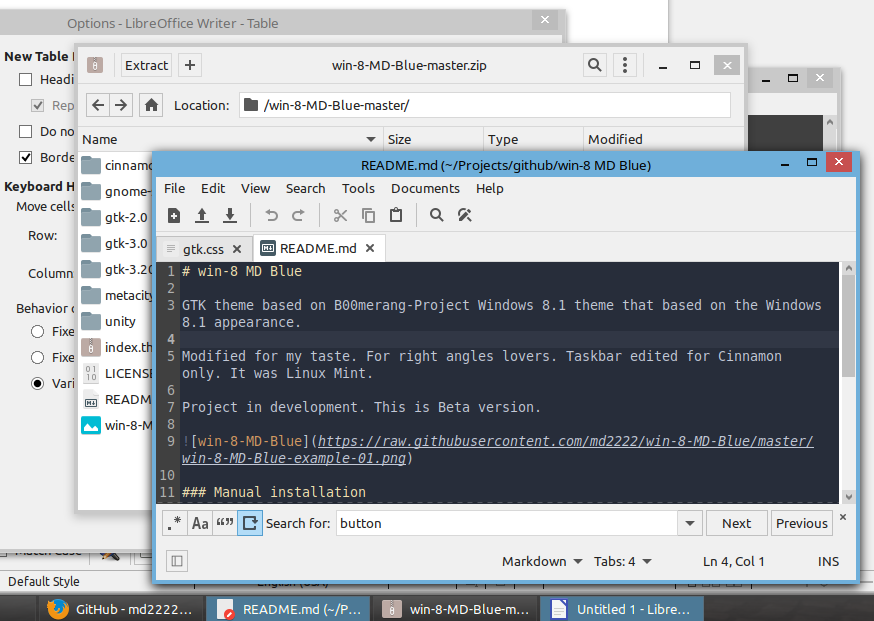Click the archive icon left of Extract
Screen dimensions: 874x621
pyautogui.click(x=95, y=65)
